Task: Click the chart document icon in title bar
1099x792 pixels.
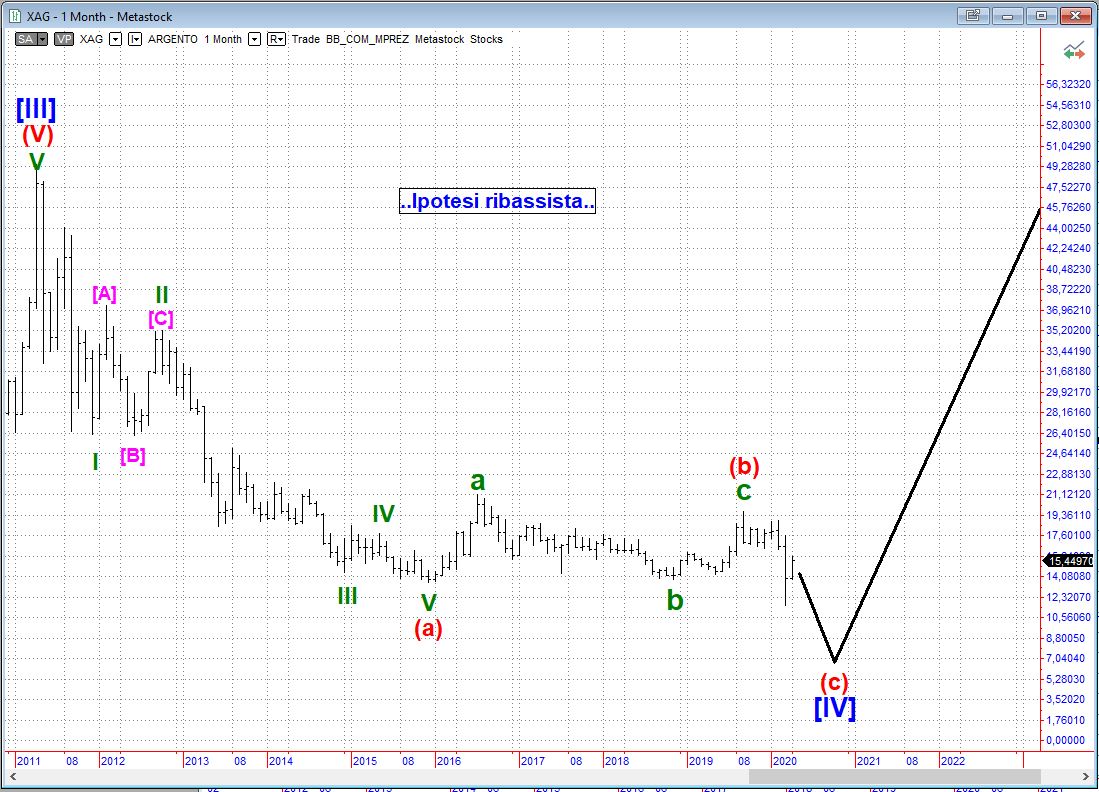Action: (16, 16)
